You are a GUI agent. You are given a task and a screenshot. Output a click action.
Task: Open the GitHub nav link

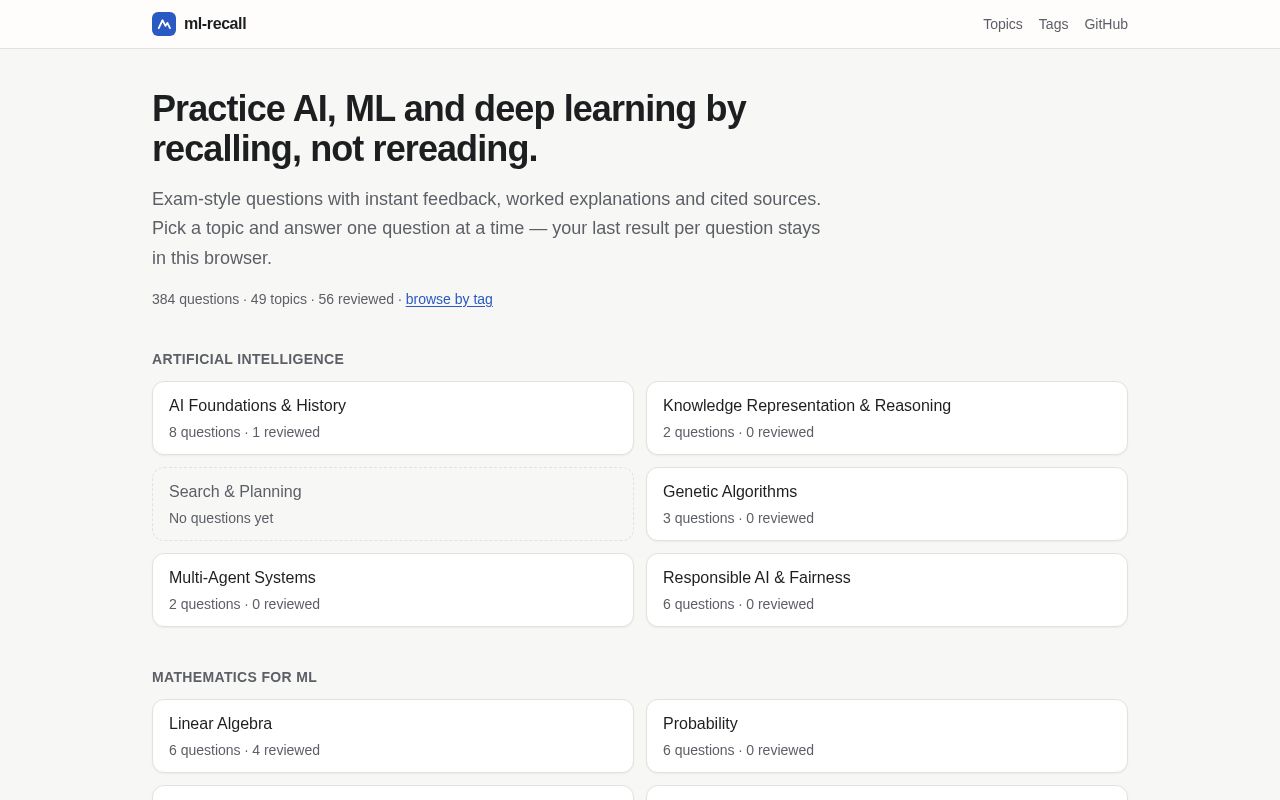pos(1106,24)
